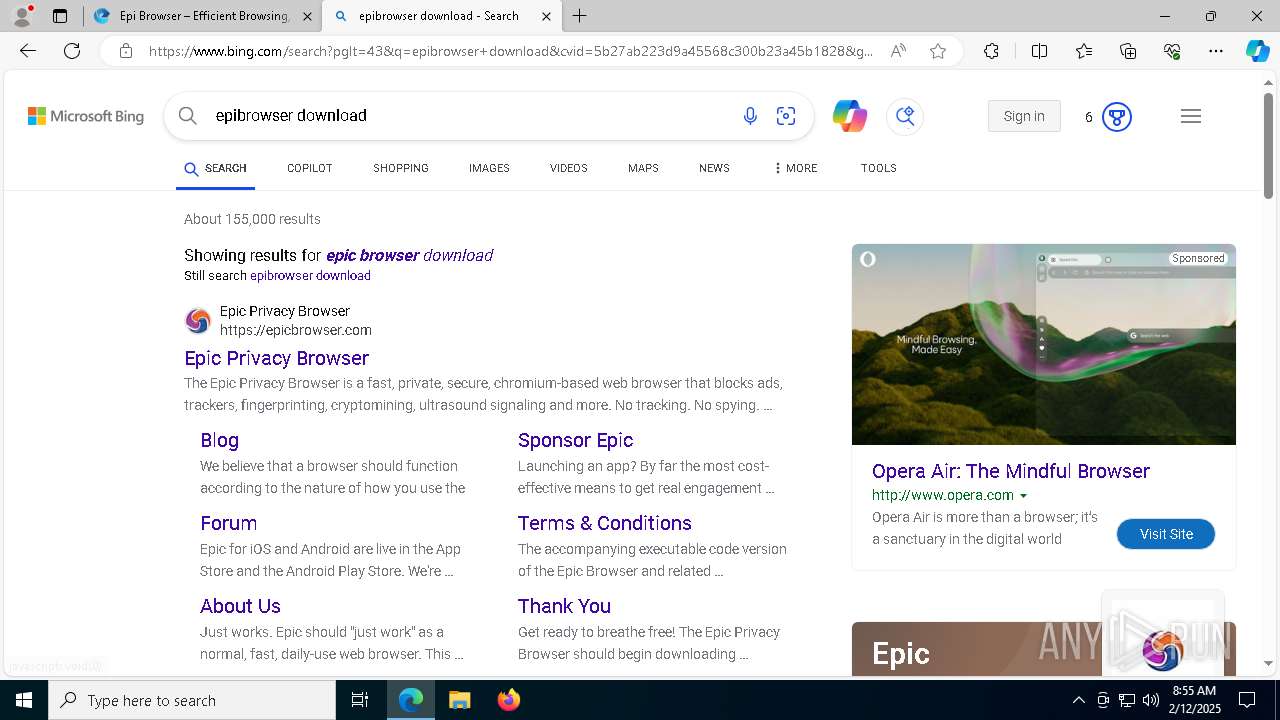Open the Epic Privacy Browser result link
The height and width of the screenshot is (720, 1280).
coord(277,358)
